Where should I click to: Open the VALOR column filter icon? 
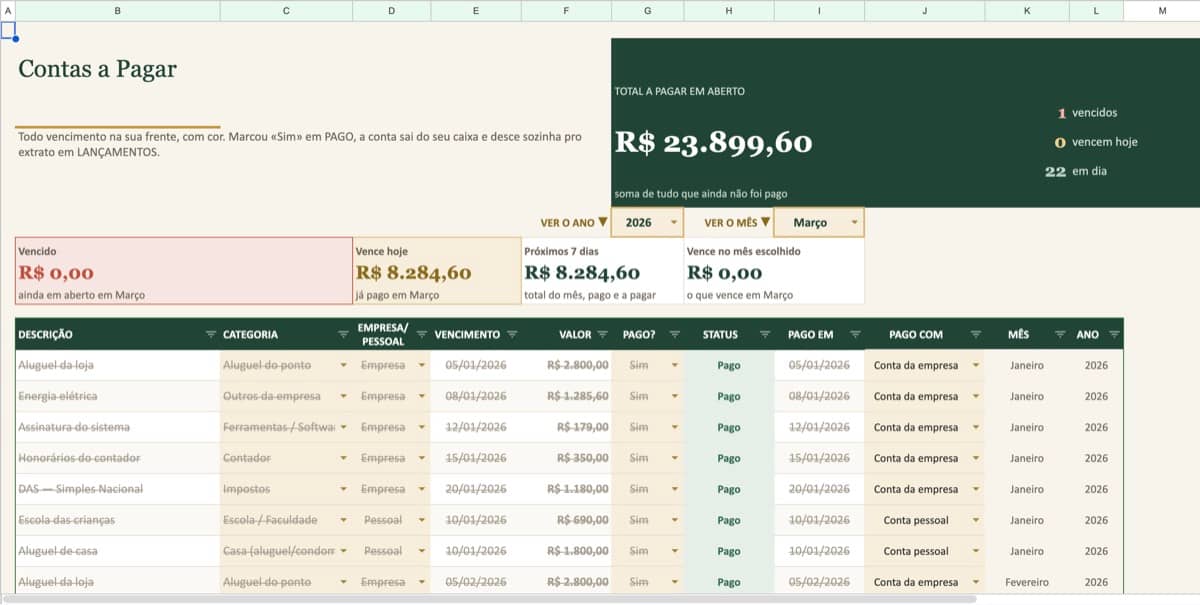tap(603, 334)
